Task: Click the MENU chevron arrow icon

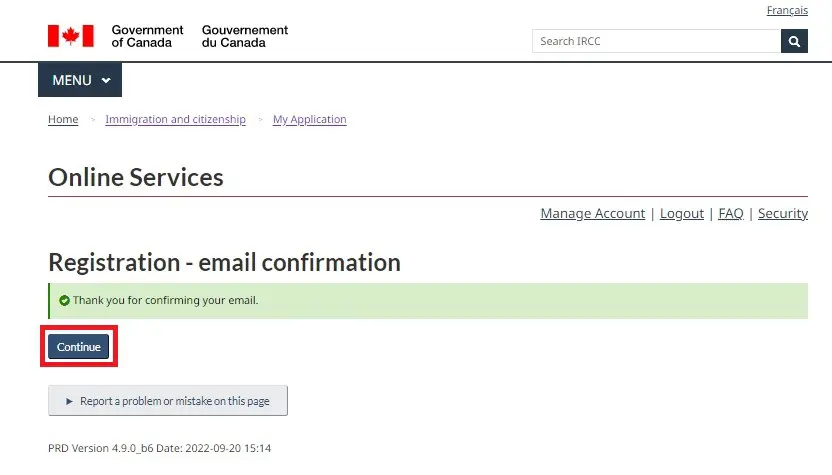Action: [x=106, y=81]
